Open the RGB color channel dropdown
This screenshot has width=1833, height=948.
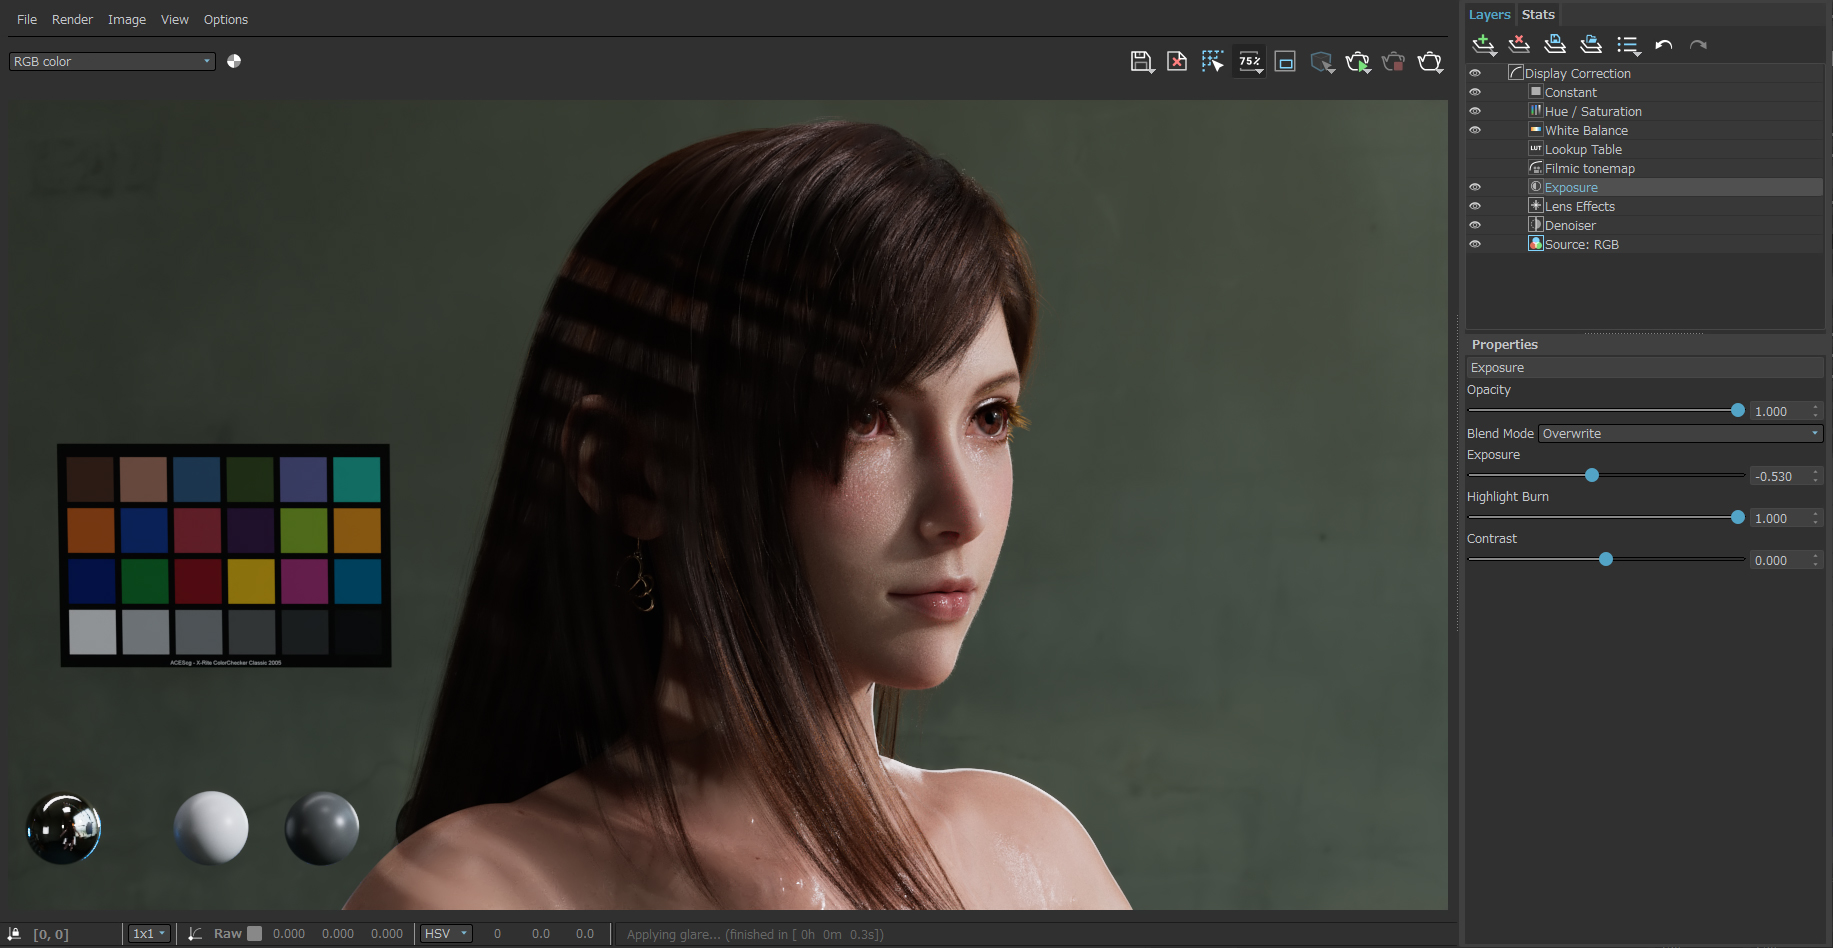click(x=112, y=61)
